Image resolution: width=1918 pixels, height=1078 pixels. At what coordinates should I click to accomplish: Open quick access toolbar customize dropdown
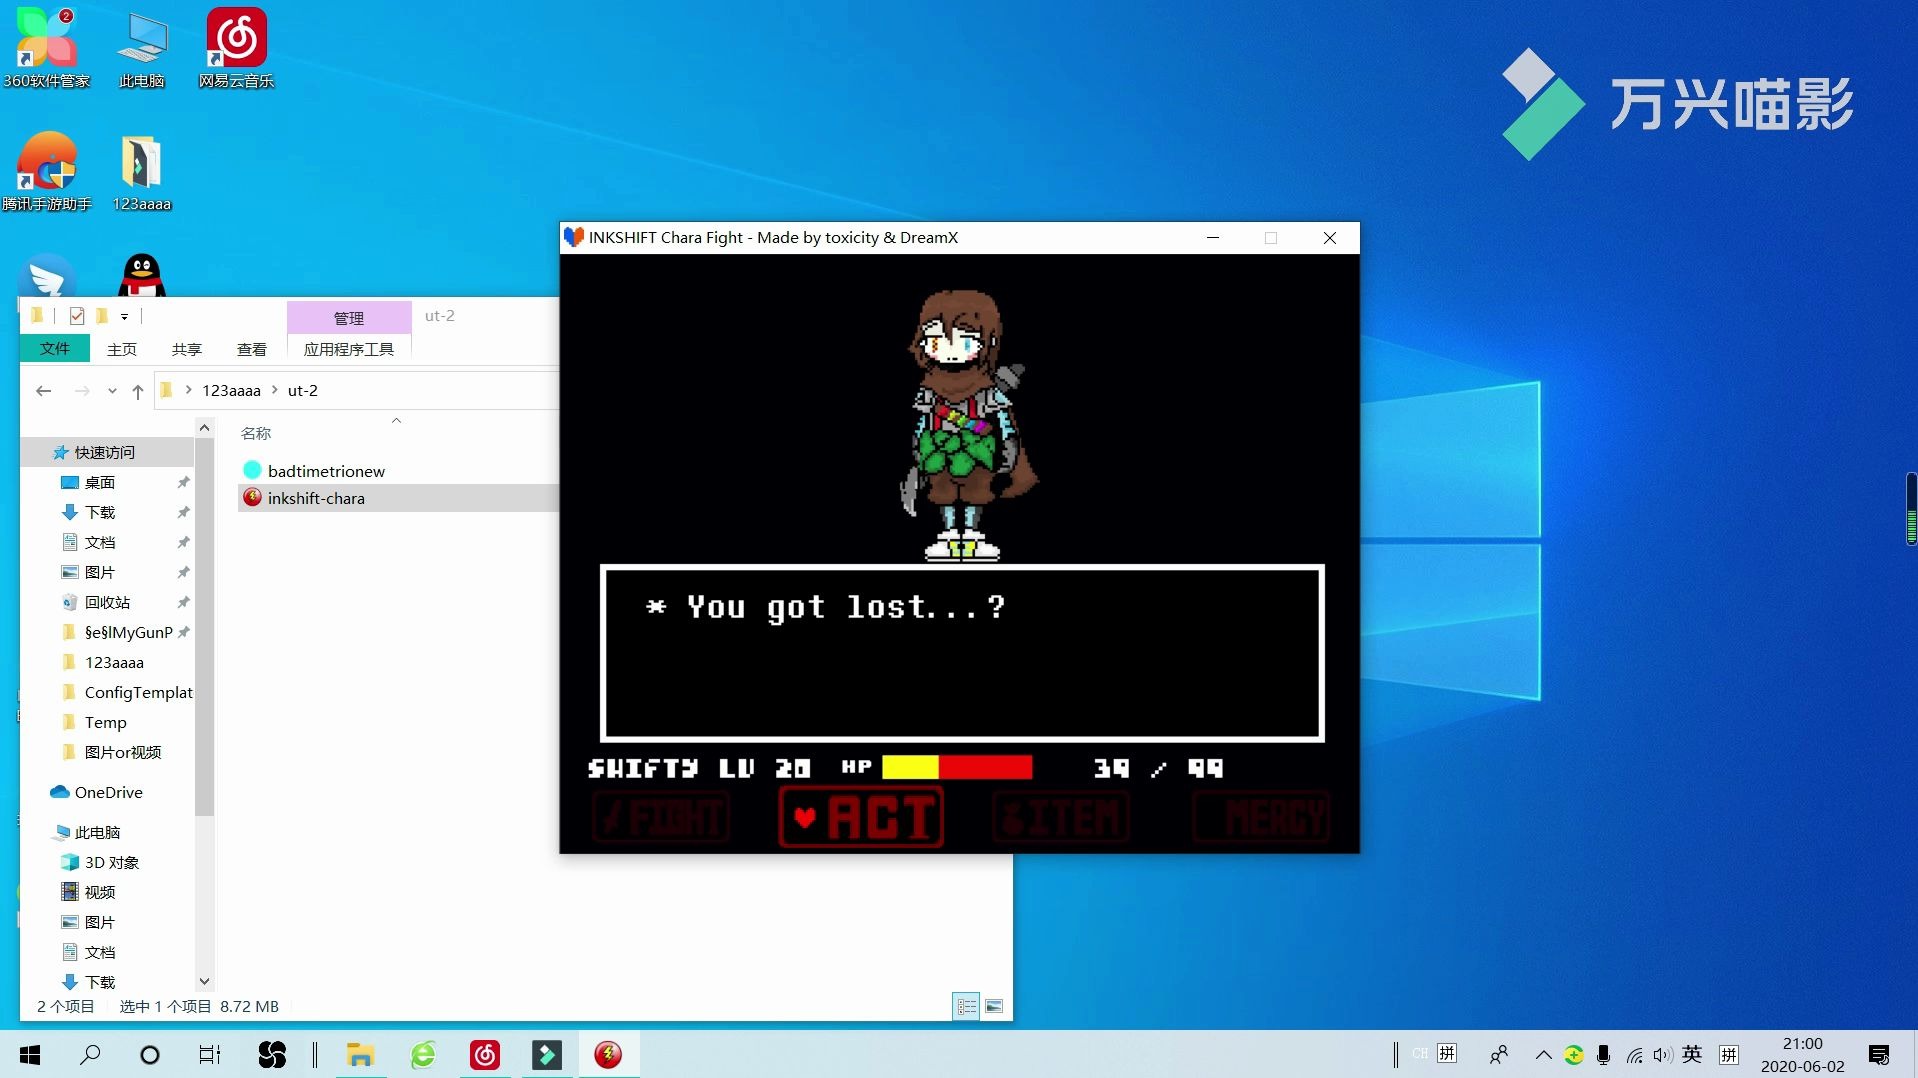(124, 316)
